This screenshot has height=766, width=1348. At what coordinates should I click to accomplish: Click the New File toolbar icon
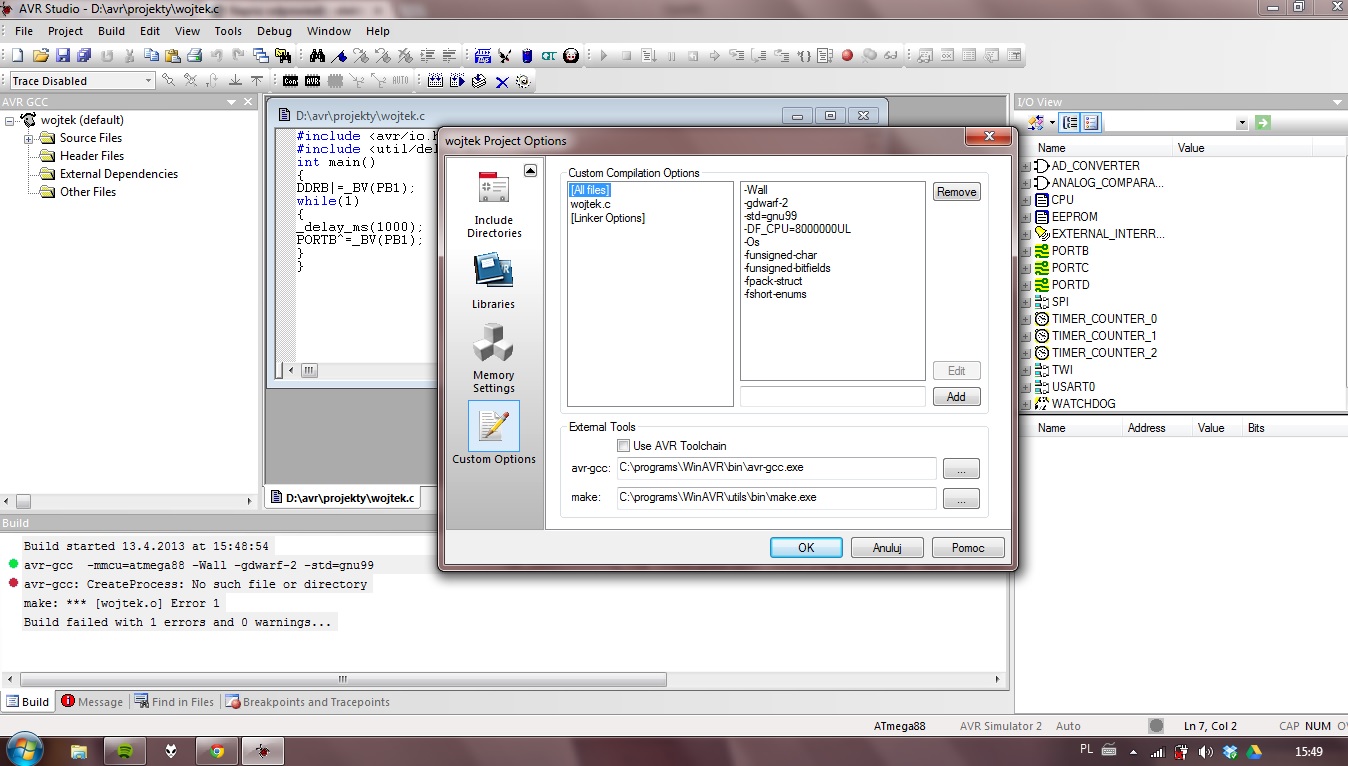[x=17, y=56]
